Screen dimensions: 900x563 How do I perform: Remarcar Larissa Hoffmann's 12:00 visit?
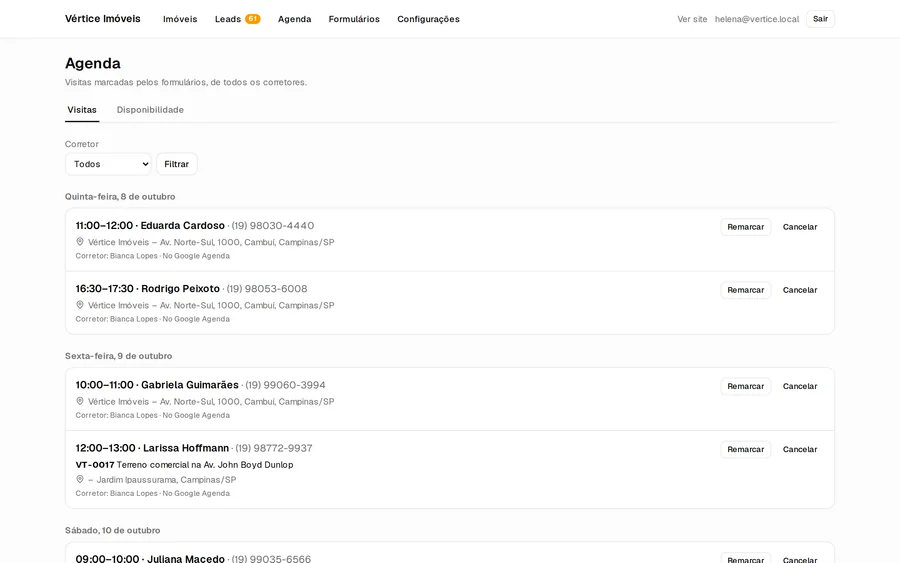click(746, 449)
